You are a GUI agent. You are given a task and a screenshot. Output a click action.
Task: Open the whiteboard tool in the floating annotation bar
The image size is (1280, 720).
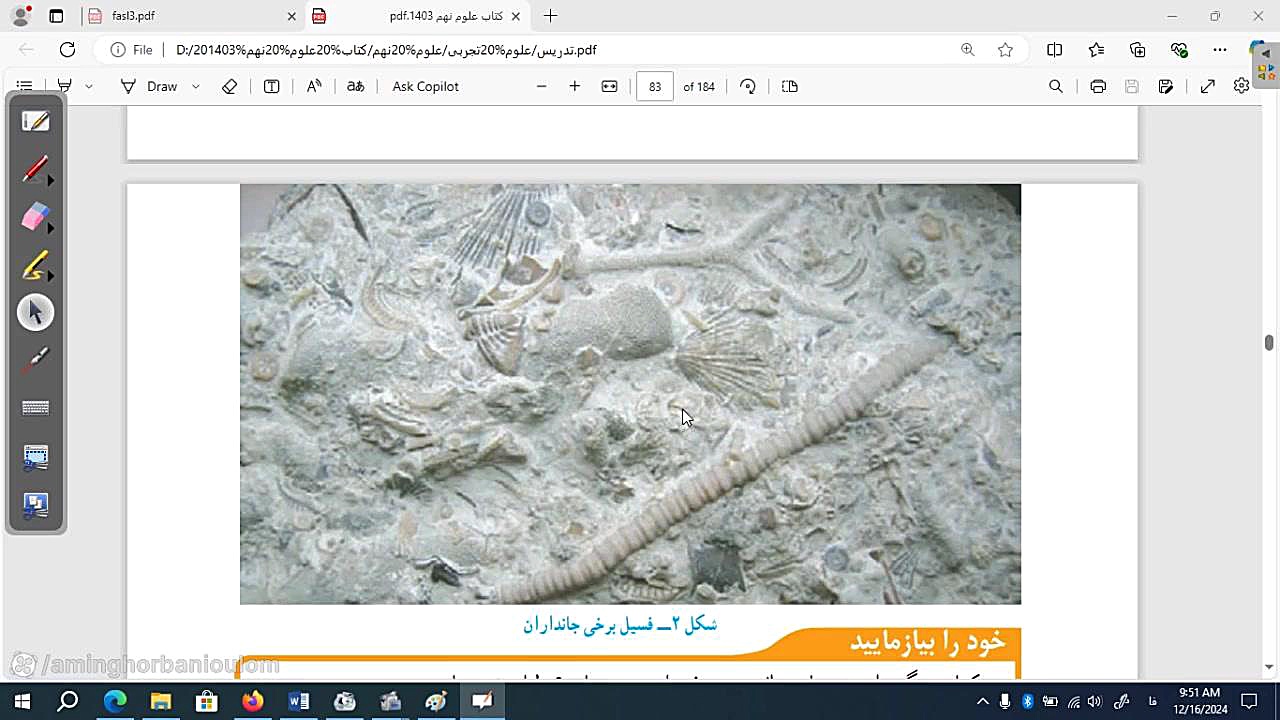pyautogui.click(x=36, y=121)
